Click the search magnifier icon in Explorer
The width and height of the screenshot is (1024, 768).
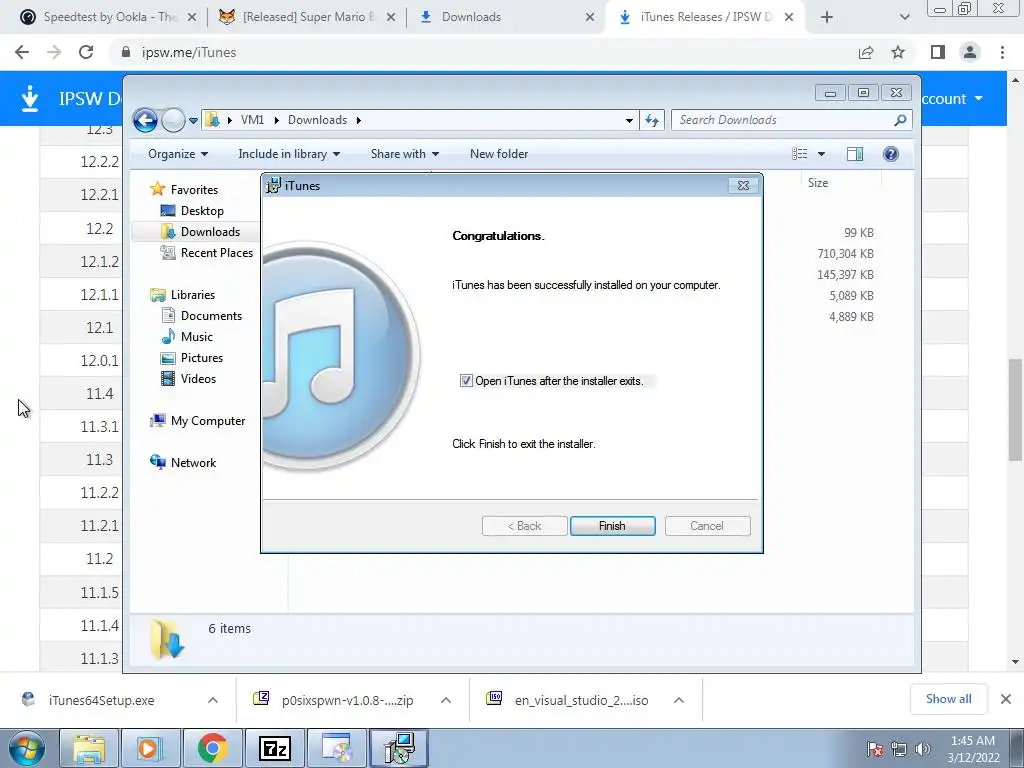(900, 120)
